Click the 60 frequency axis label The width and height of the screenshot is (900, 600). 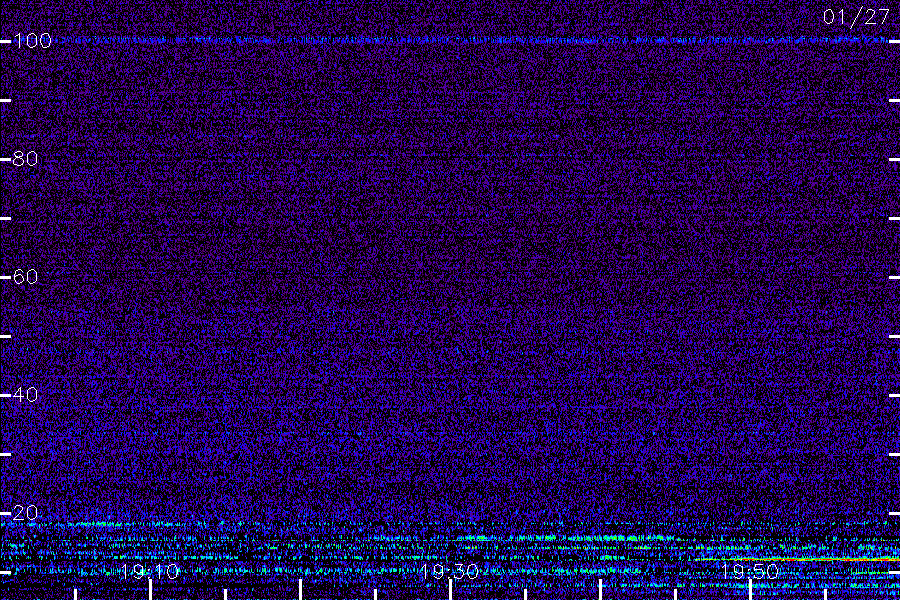(x=25, y=277)
